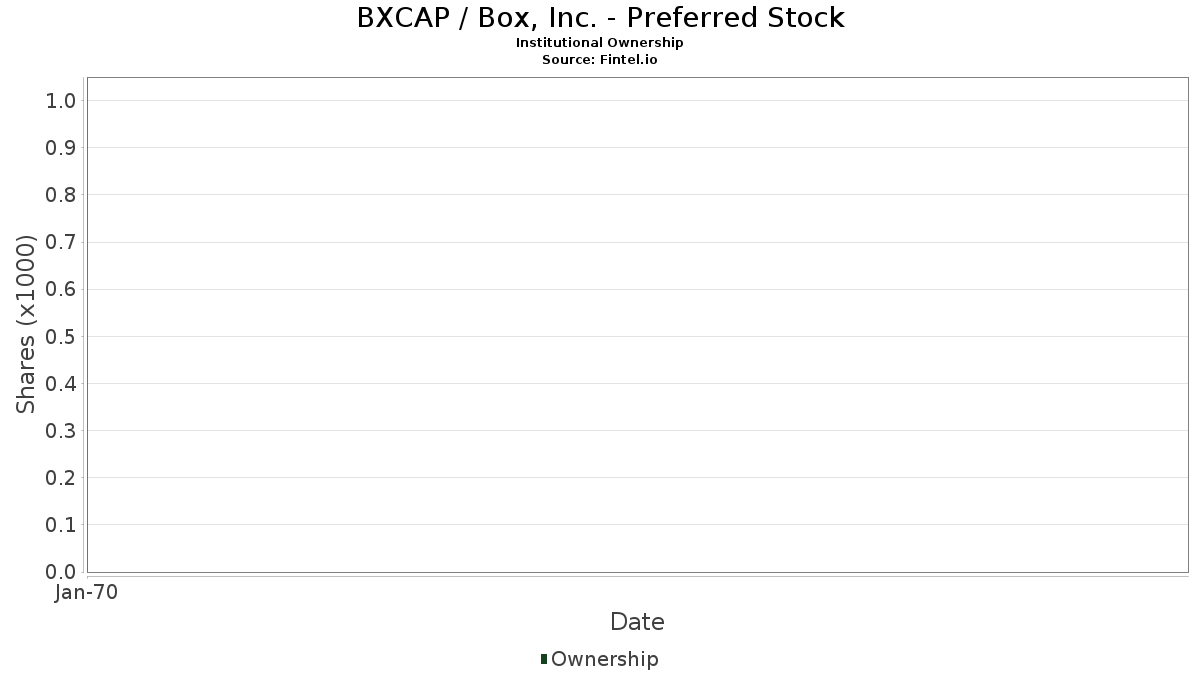The height and width of the screenshot is (675, 1200).
Task: Open the Source: Fintel.io text
Action: click(x=600, y=60)
